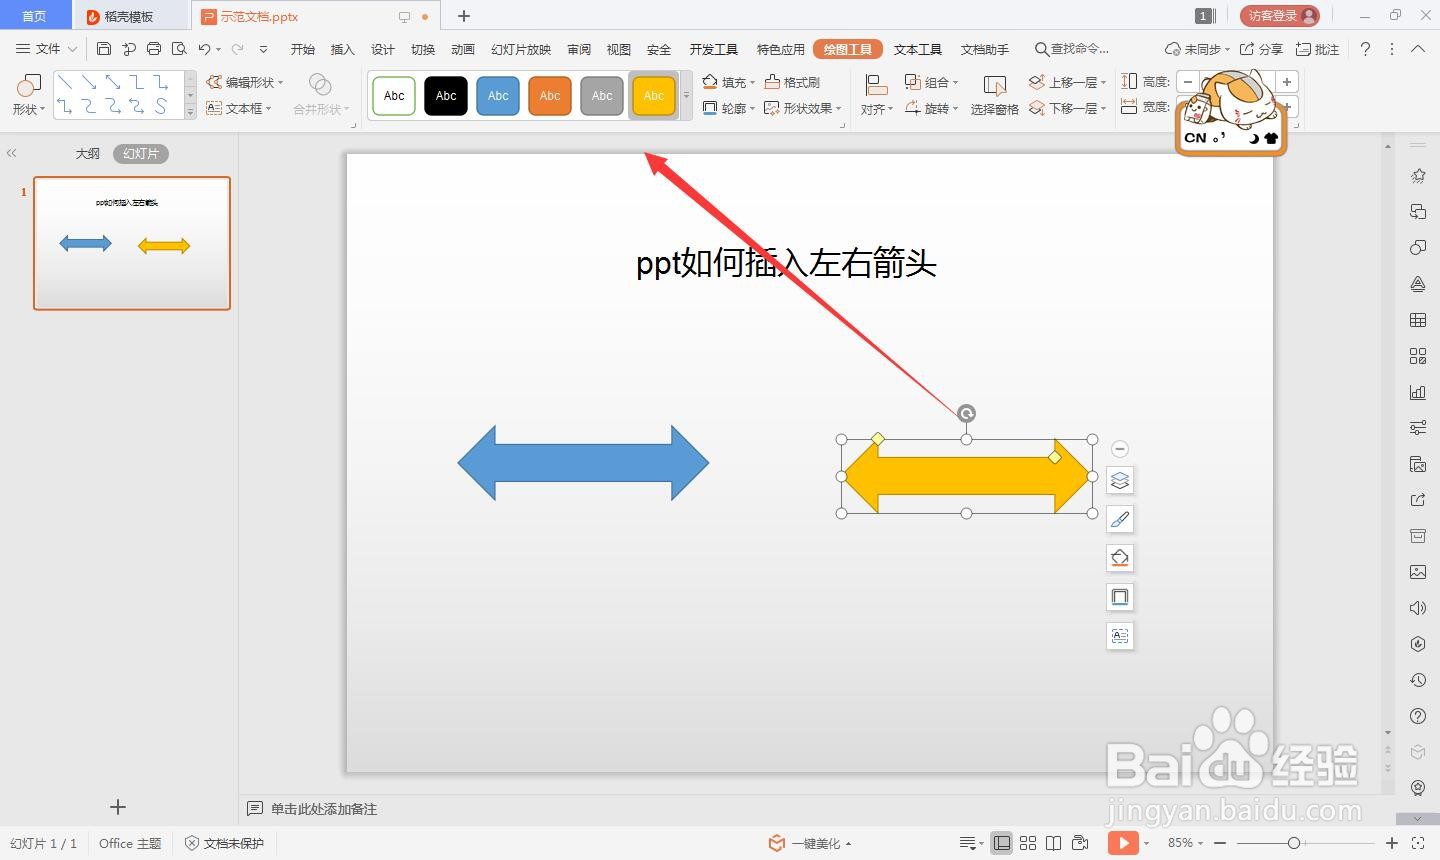This screenshot has width=1440, height=860.
Task: Open the 开始 ribbon tab
Action: click(303, 49)
